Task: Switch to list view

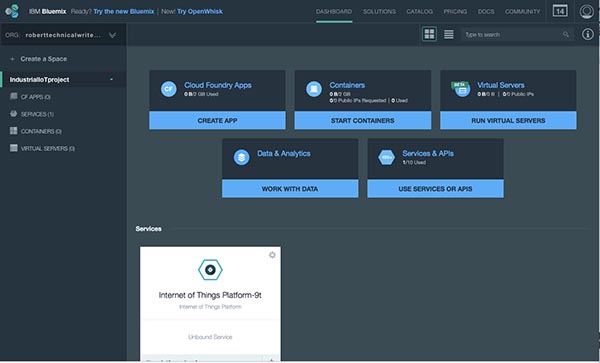Action: pyautogui.click(x=449, y=34)
